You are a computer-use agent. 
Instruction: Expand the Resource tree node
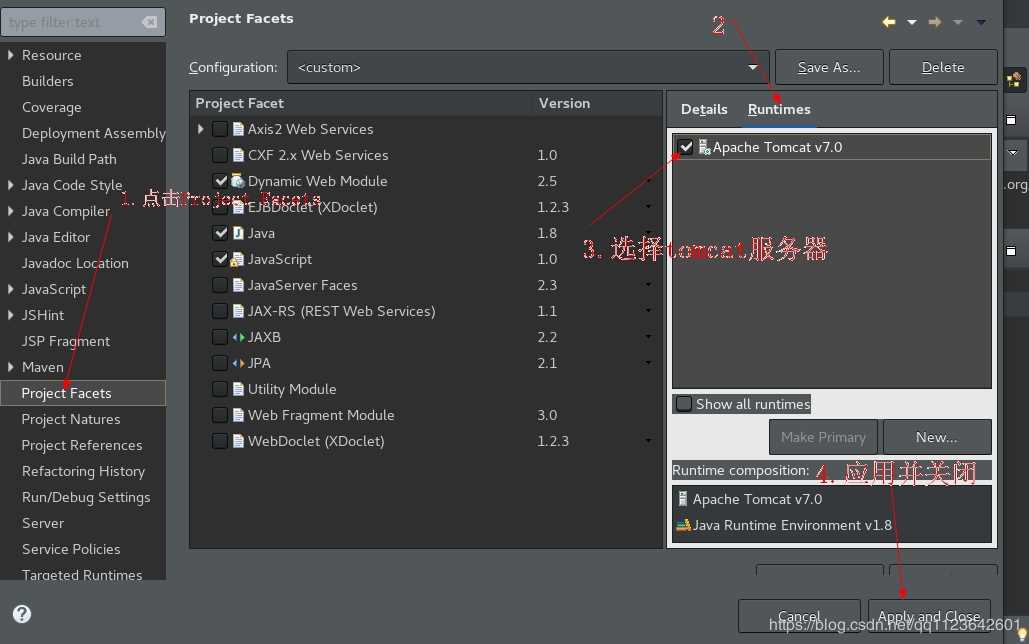(x=10, y=55)
